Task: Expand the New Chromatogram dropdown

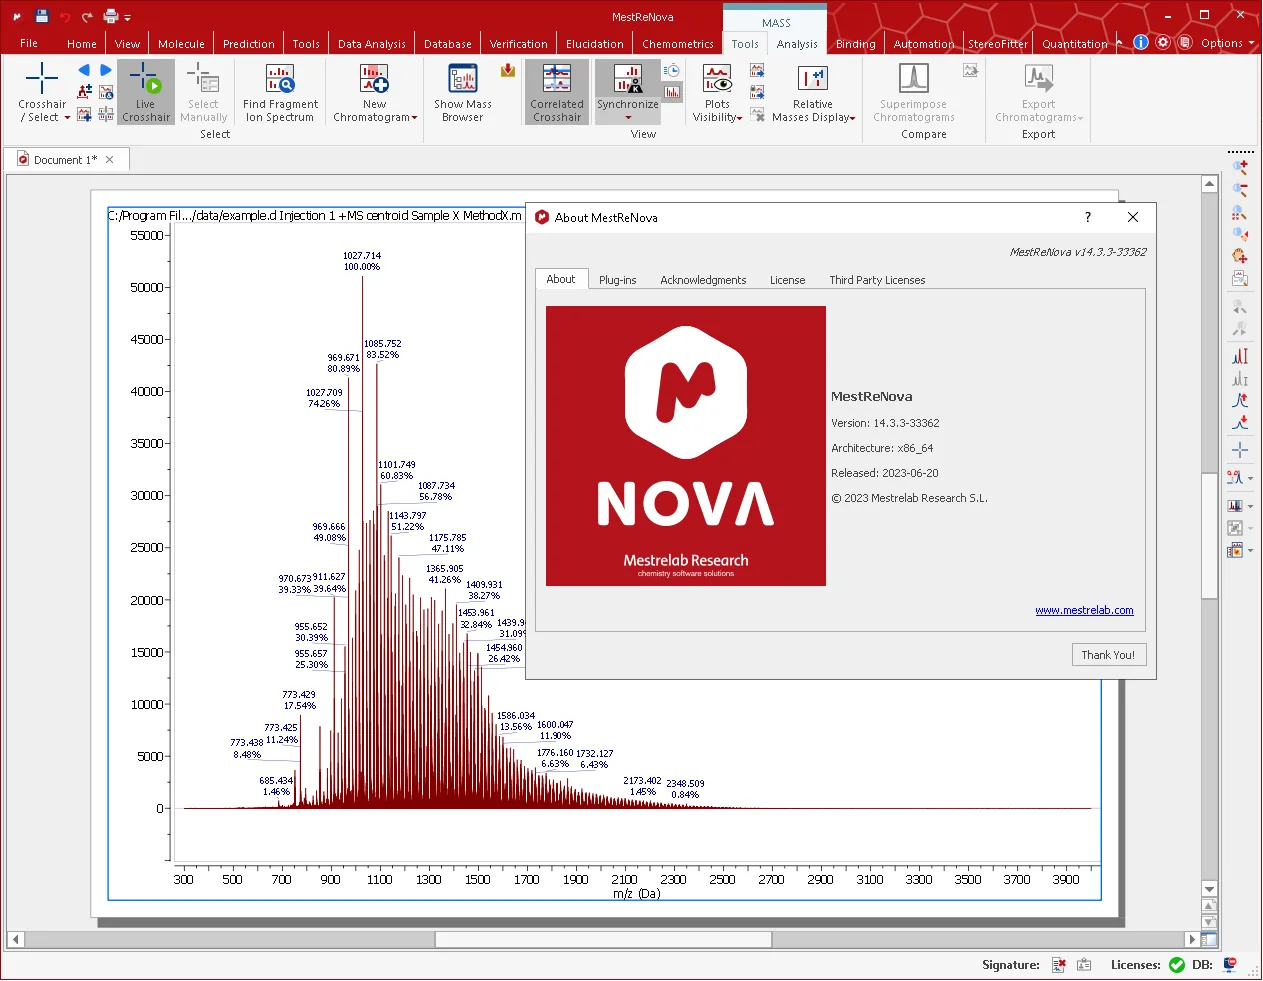Action: tap(414, 118)
